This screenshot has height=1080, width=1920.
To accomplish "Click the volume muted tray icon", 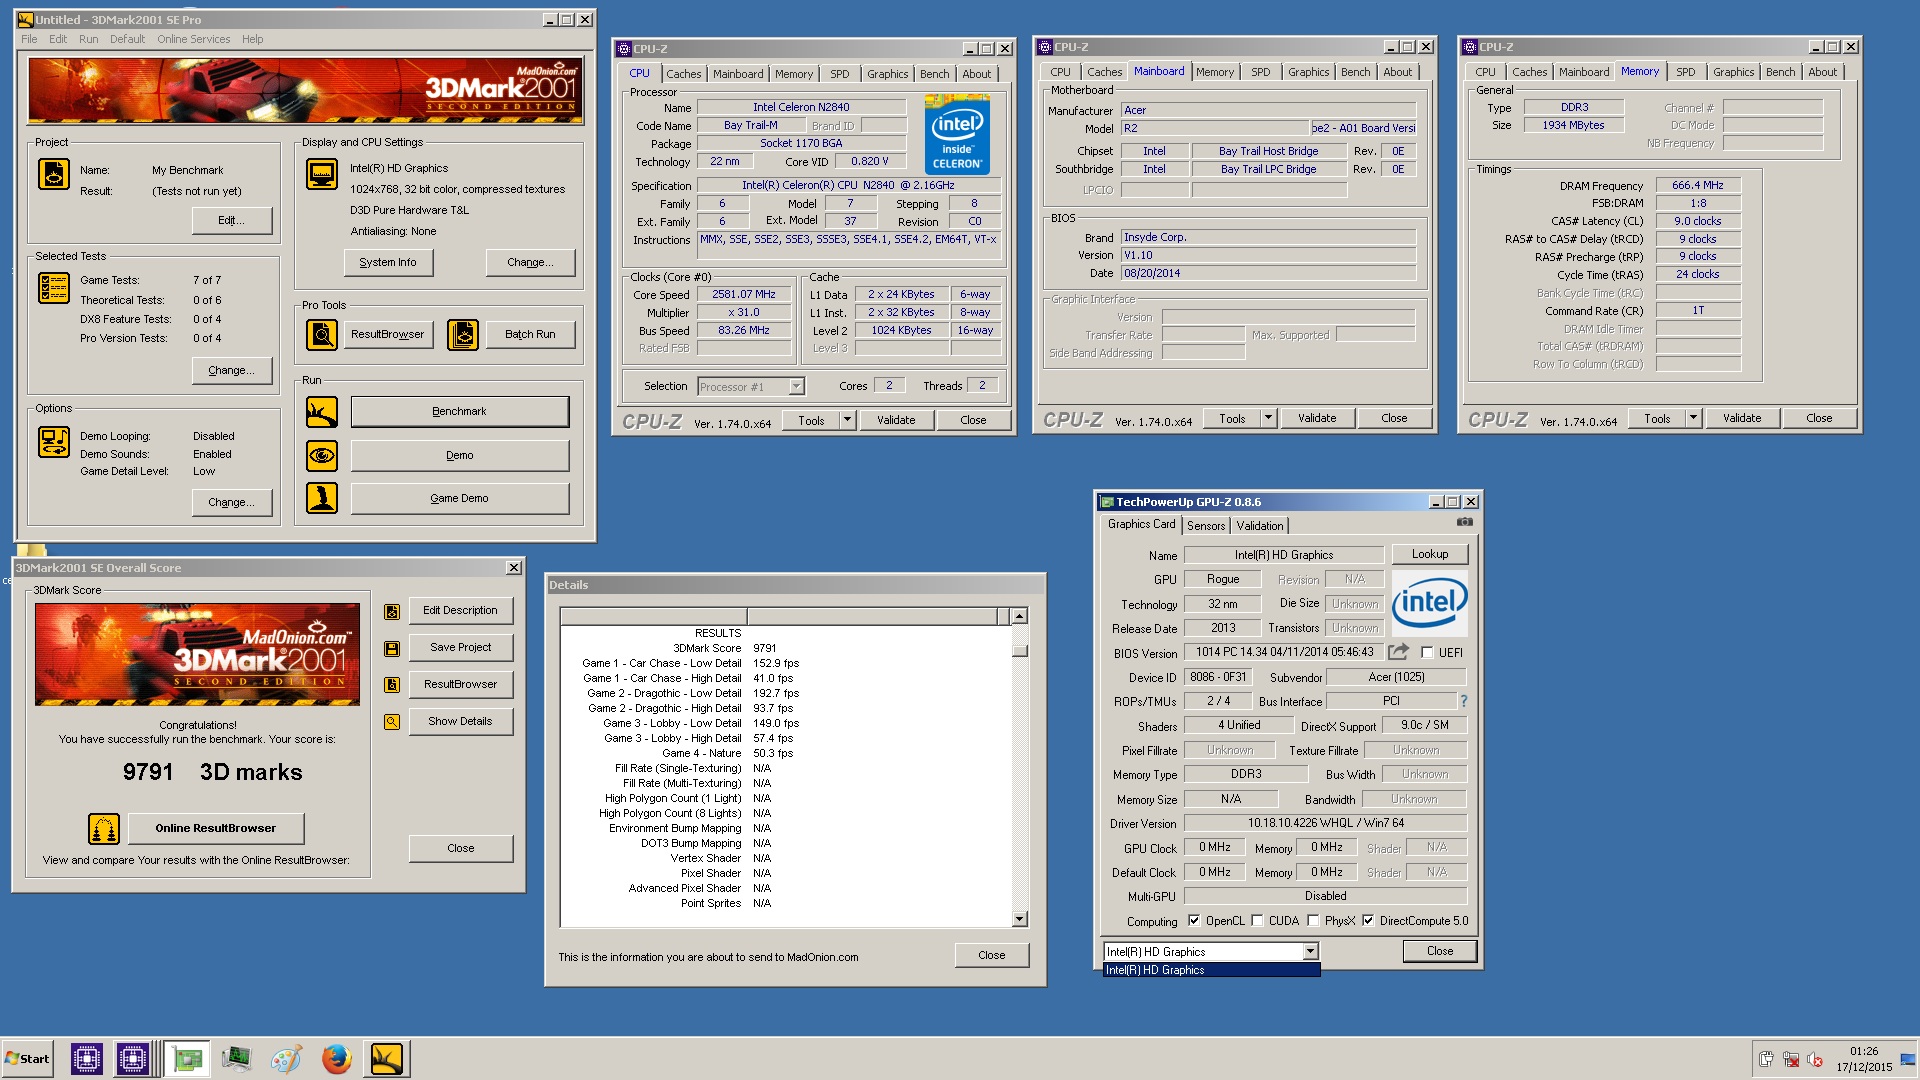I will coord(1815,1060).
